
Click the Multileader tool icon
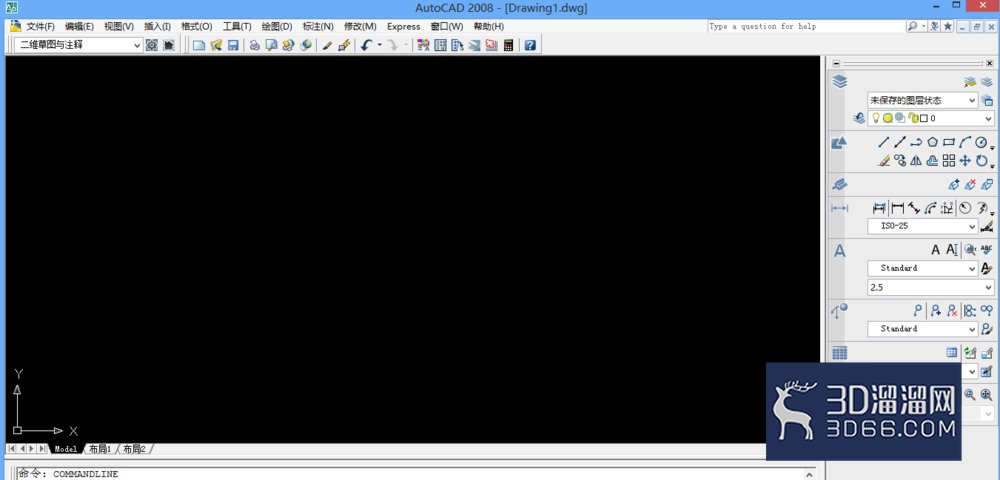(x=918, y=310)
